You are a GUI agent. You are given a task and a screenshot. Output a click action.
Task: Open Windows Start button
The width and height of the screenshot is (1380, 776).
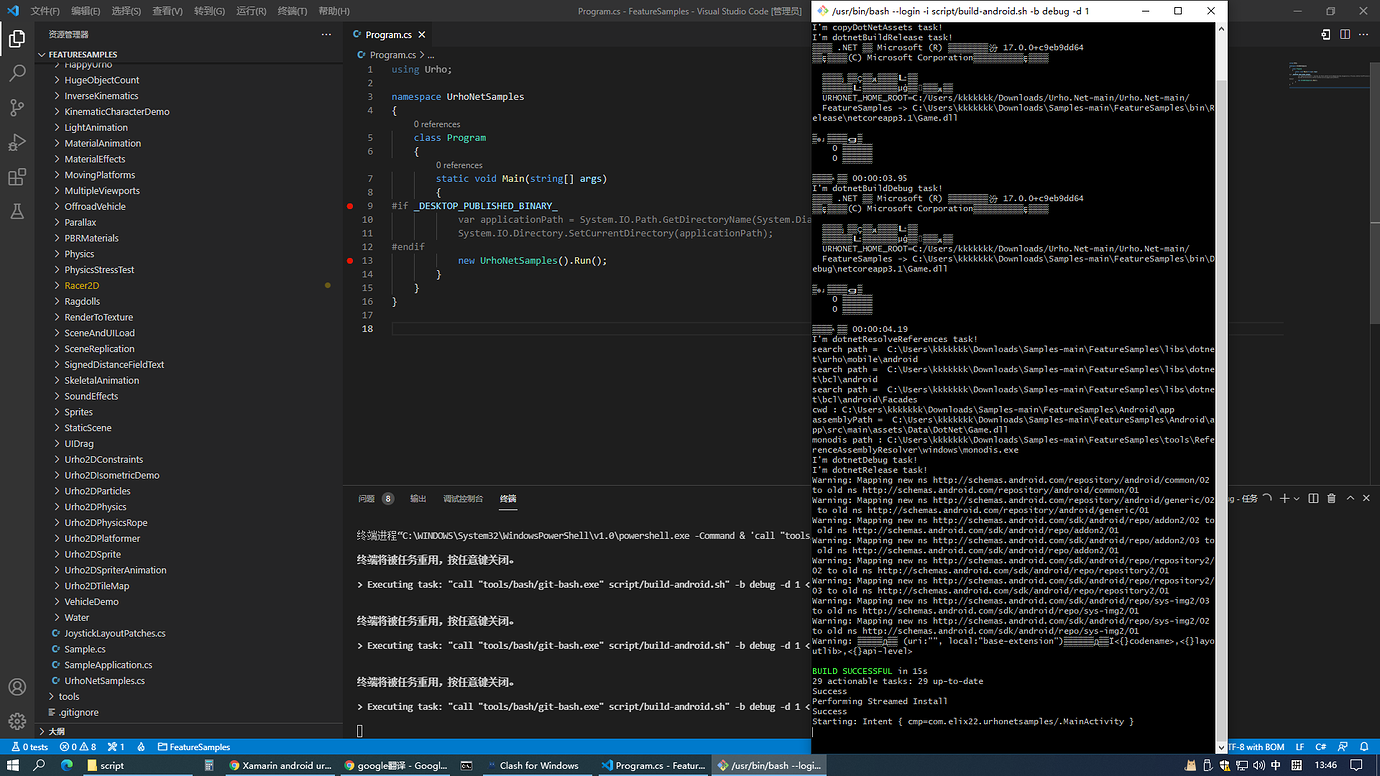click(12, 765)
